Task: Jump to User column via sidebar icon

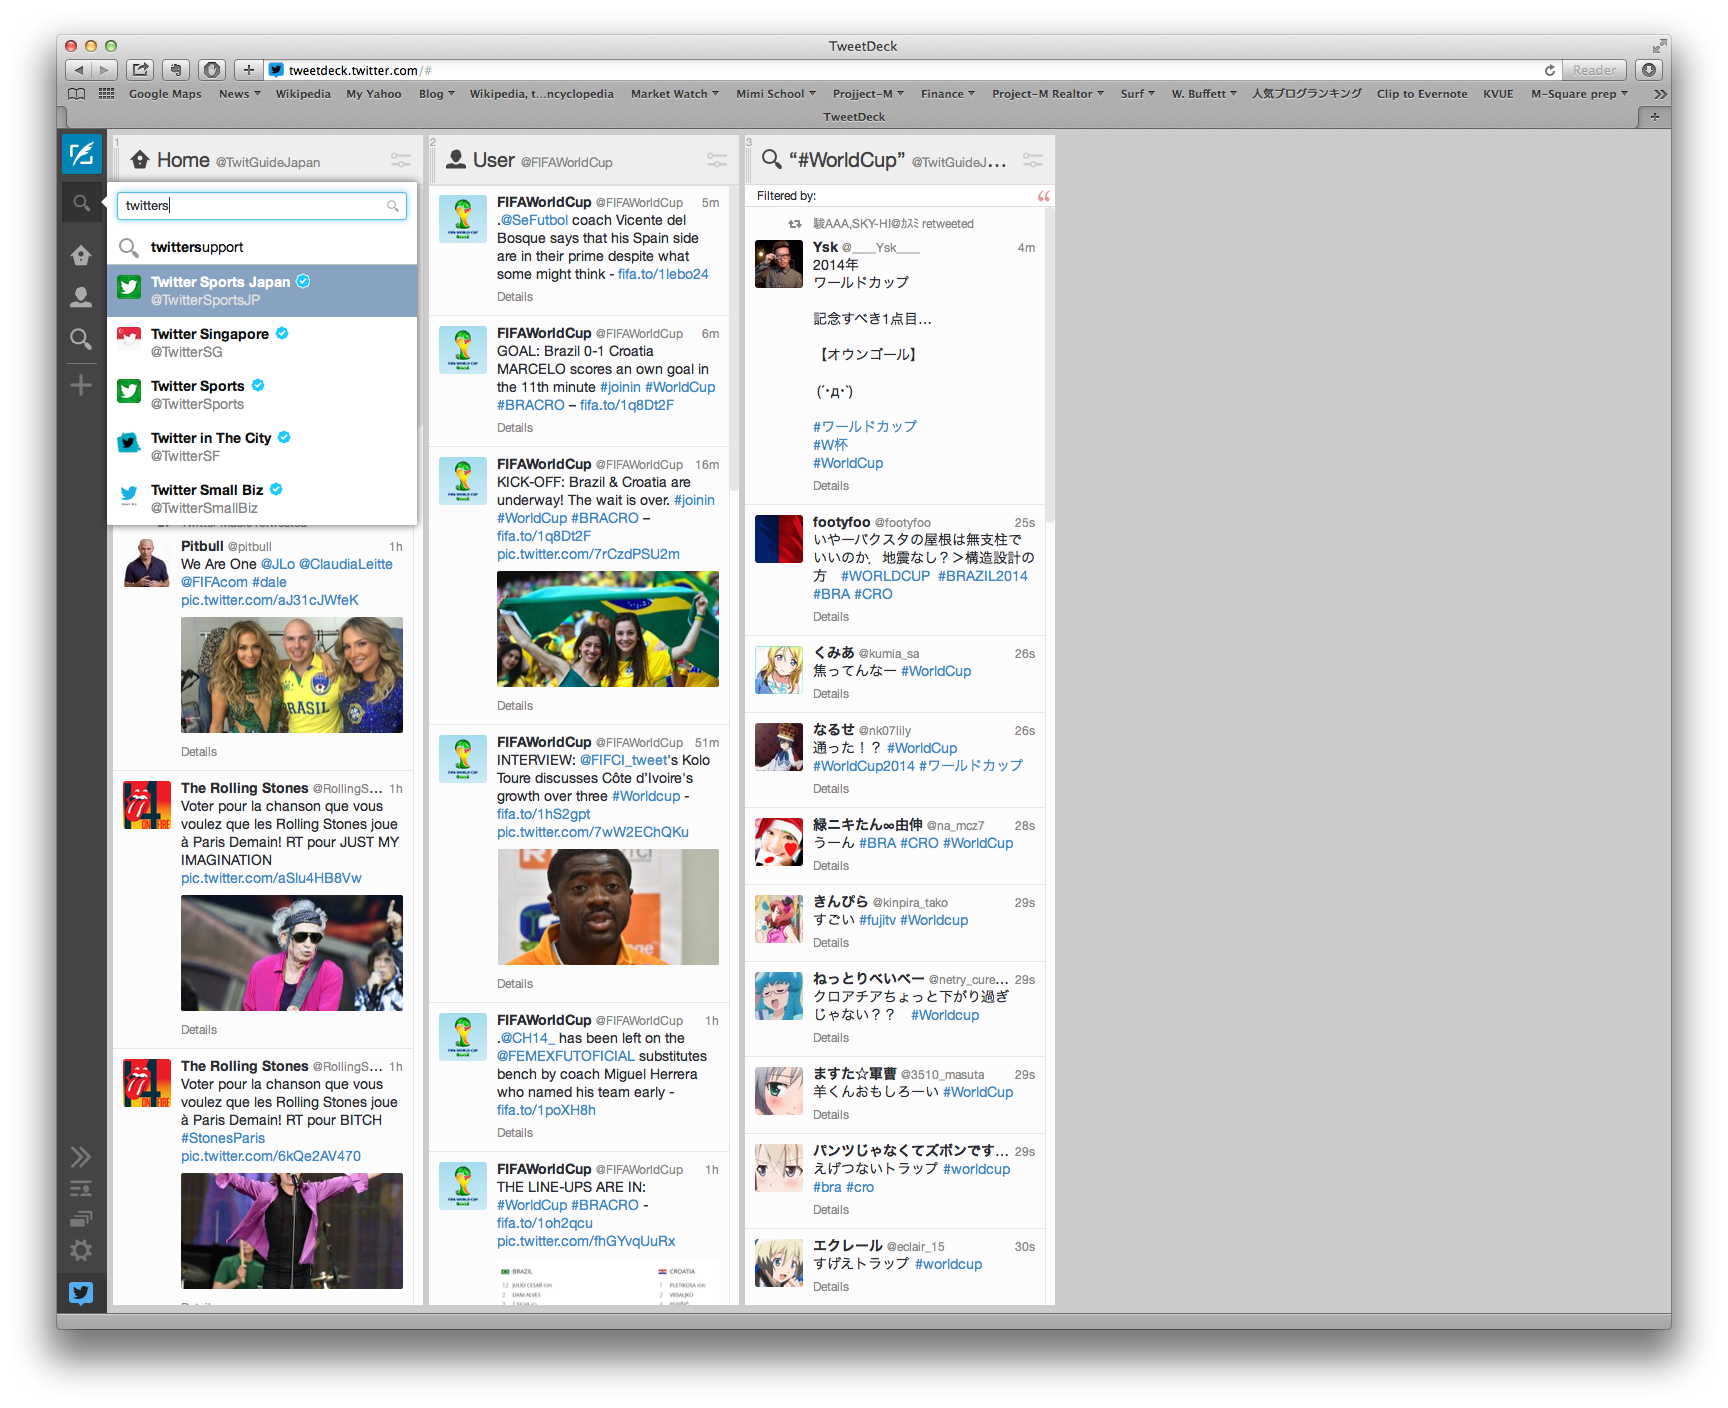Action: coord(81,297)
